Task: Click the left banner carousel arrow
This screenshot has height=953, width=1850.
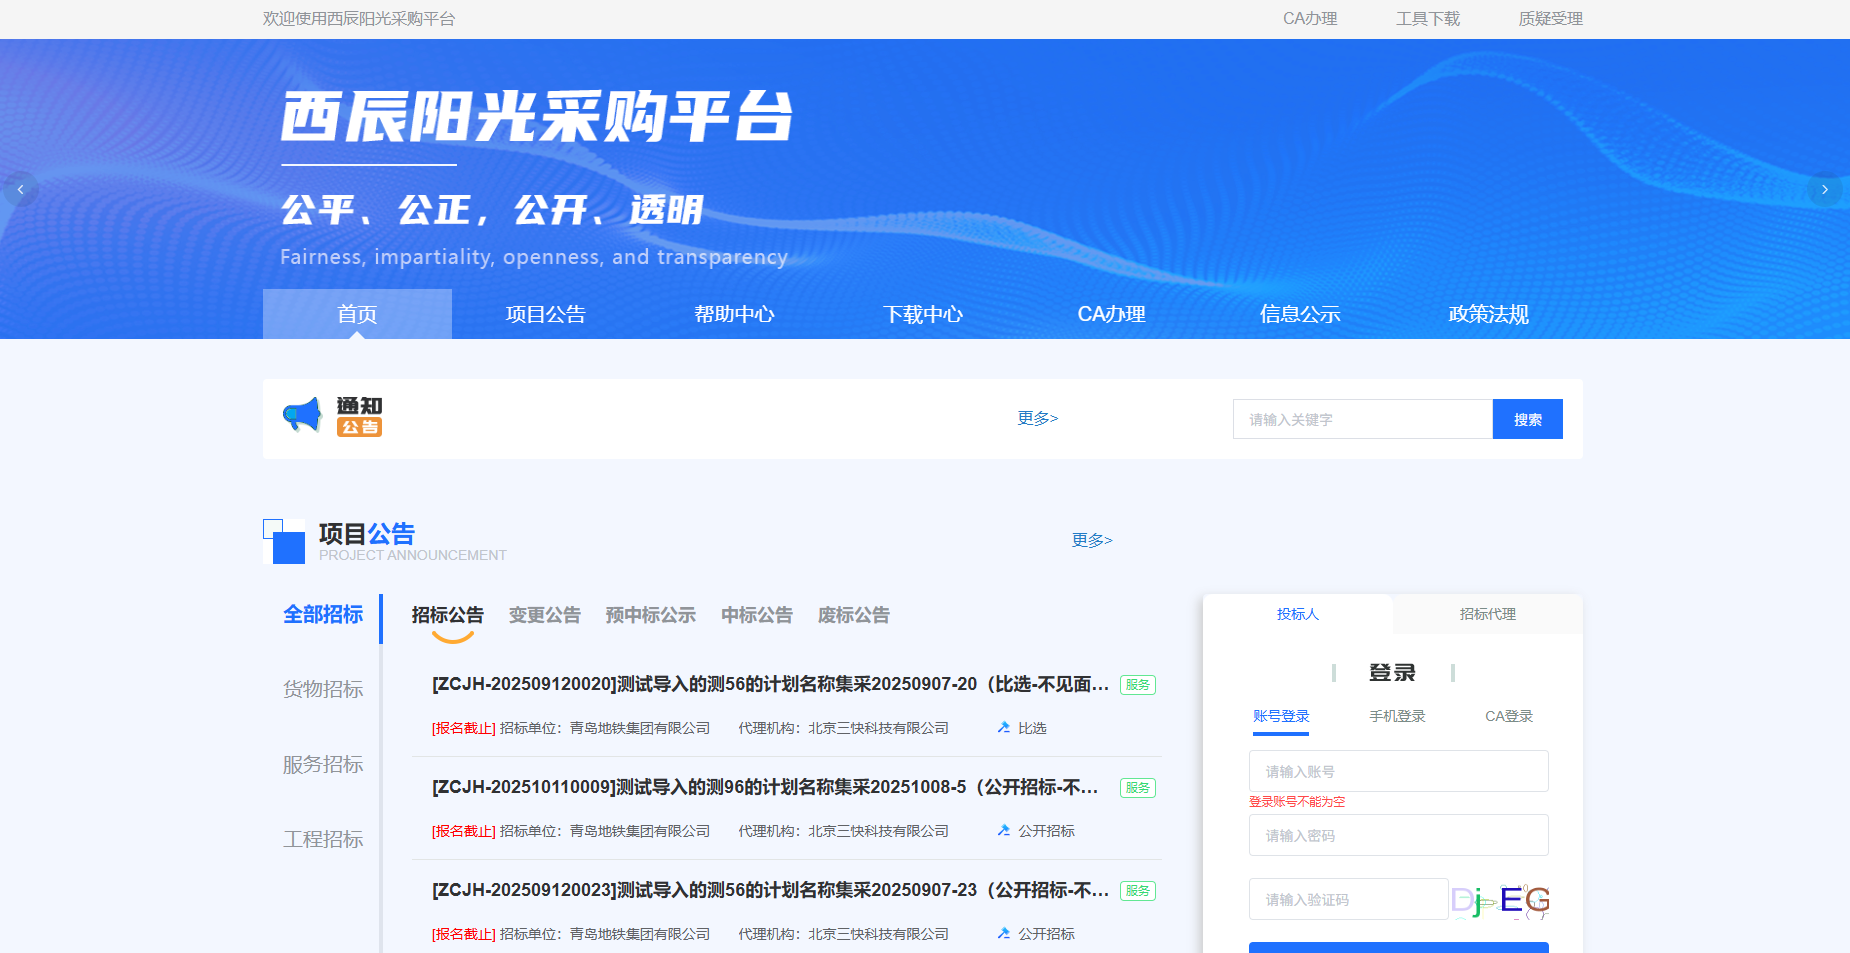Action: click(x=20, y=189)
